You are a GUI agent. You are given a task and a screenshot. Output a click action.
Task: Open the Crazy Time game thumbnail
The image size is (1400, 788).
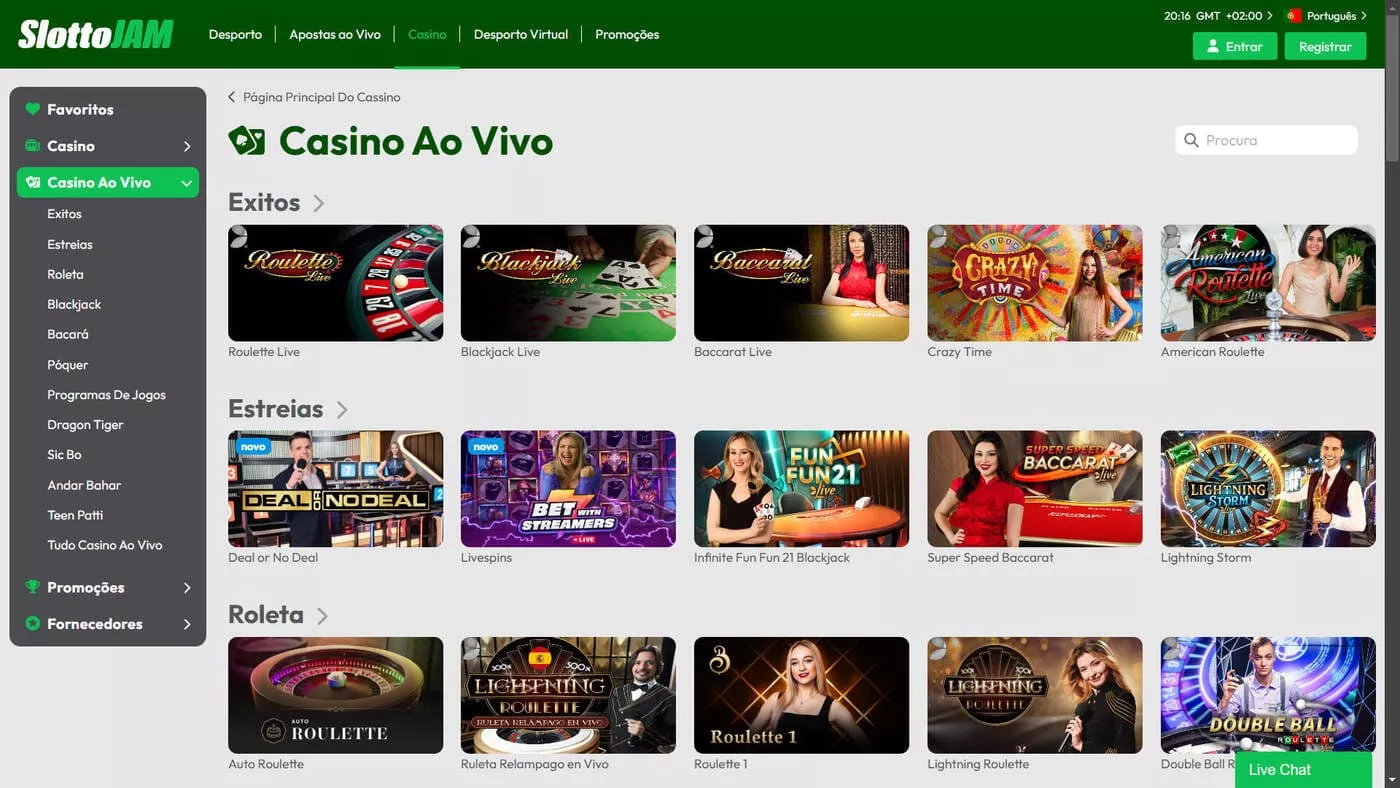(1035, 283)
